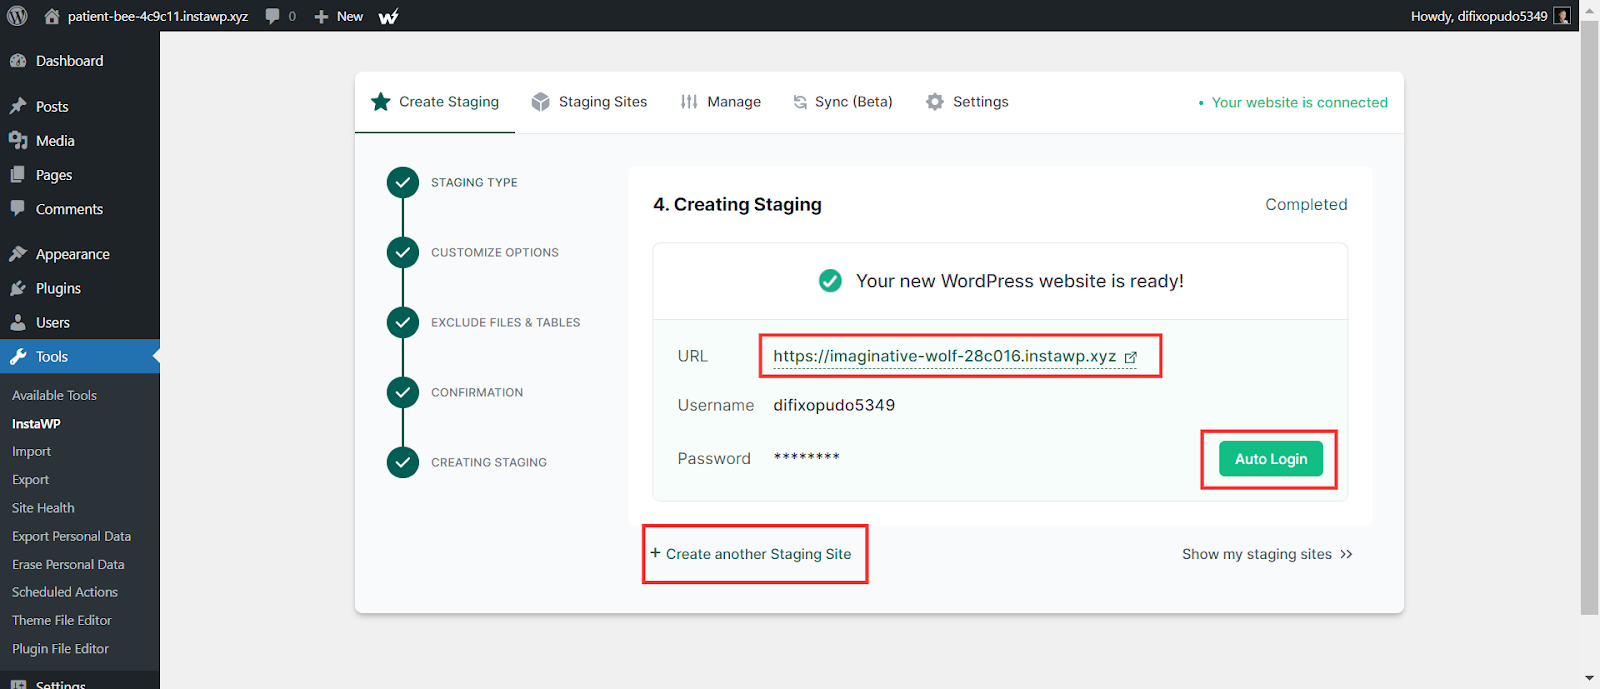Click the Tools wrench icon
This screenshot has height=689, width=1600.
click(18, 356)
